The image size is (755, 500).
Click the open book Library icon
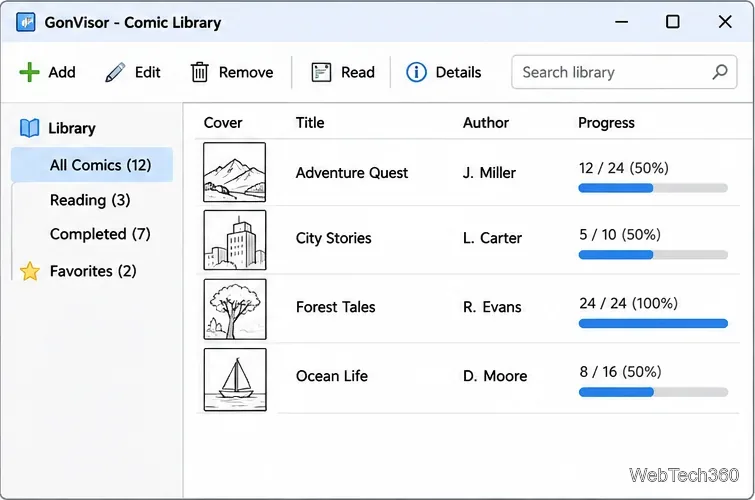(x=29, y=128)
